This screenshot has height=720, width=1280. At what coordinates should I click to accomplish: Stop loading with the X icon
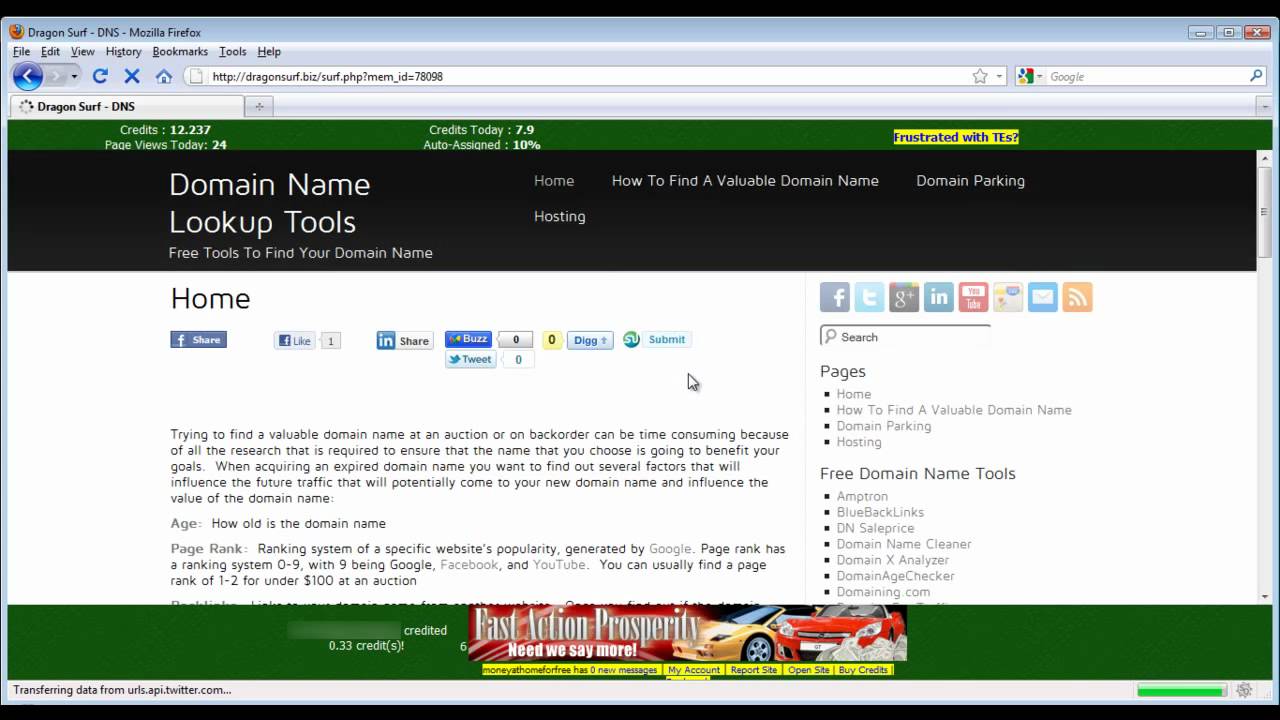tap(132, 76)
